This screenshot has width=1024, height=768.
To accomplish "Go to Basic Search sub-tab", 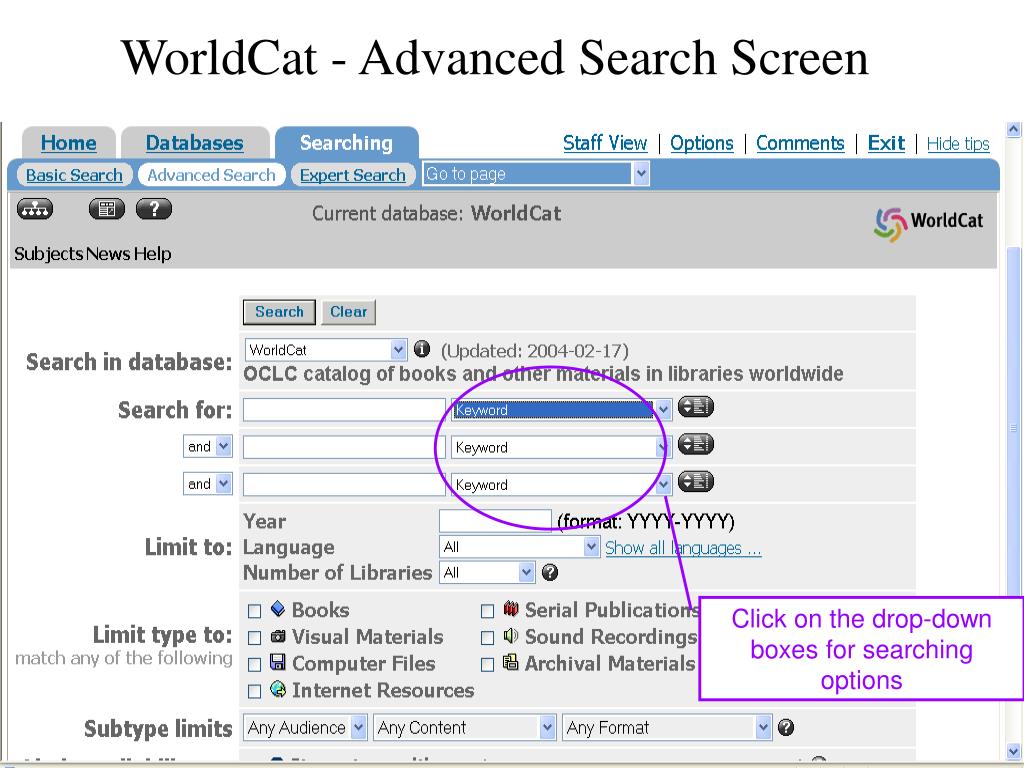I will 74,175.
